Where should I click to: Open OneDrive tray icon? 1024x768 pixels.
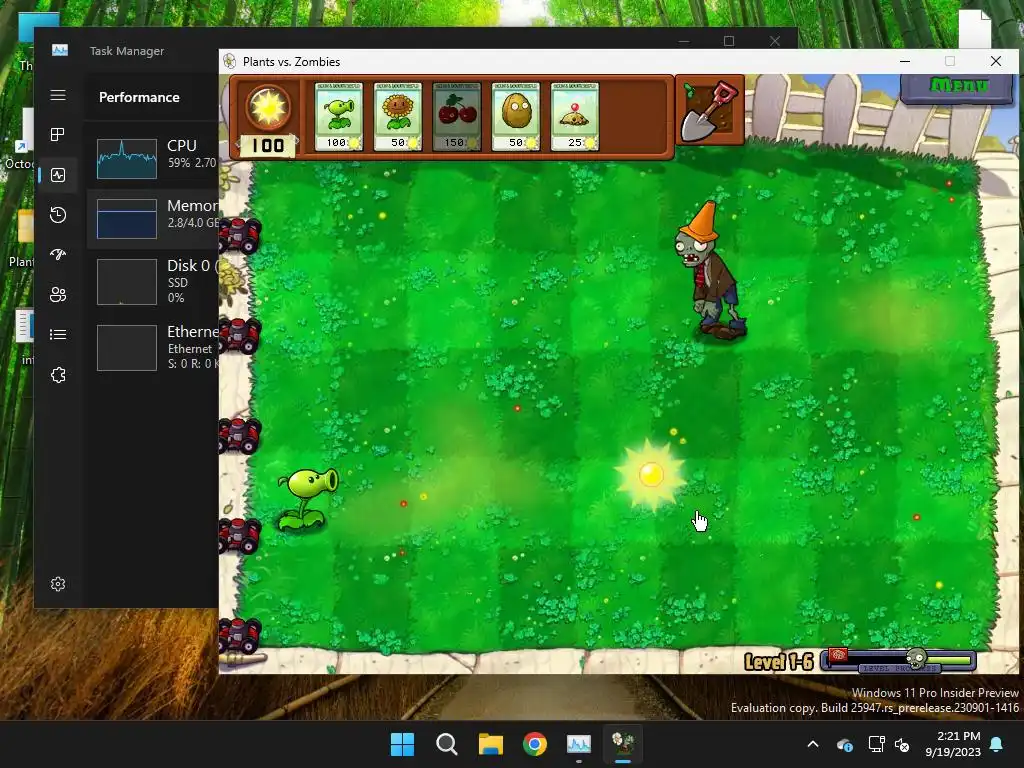[844, 744]
